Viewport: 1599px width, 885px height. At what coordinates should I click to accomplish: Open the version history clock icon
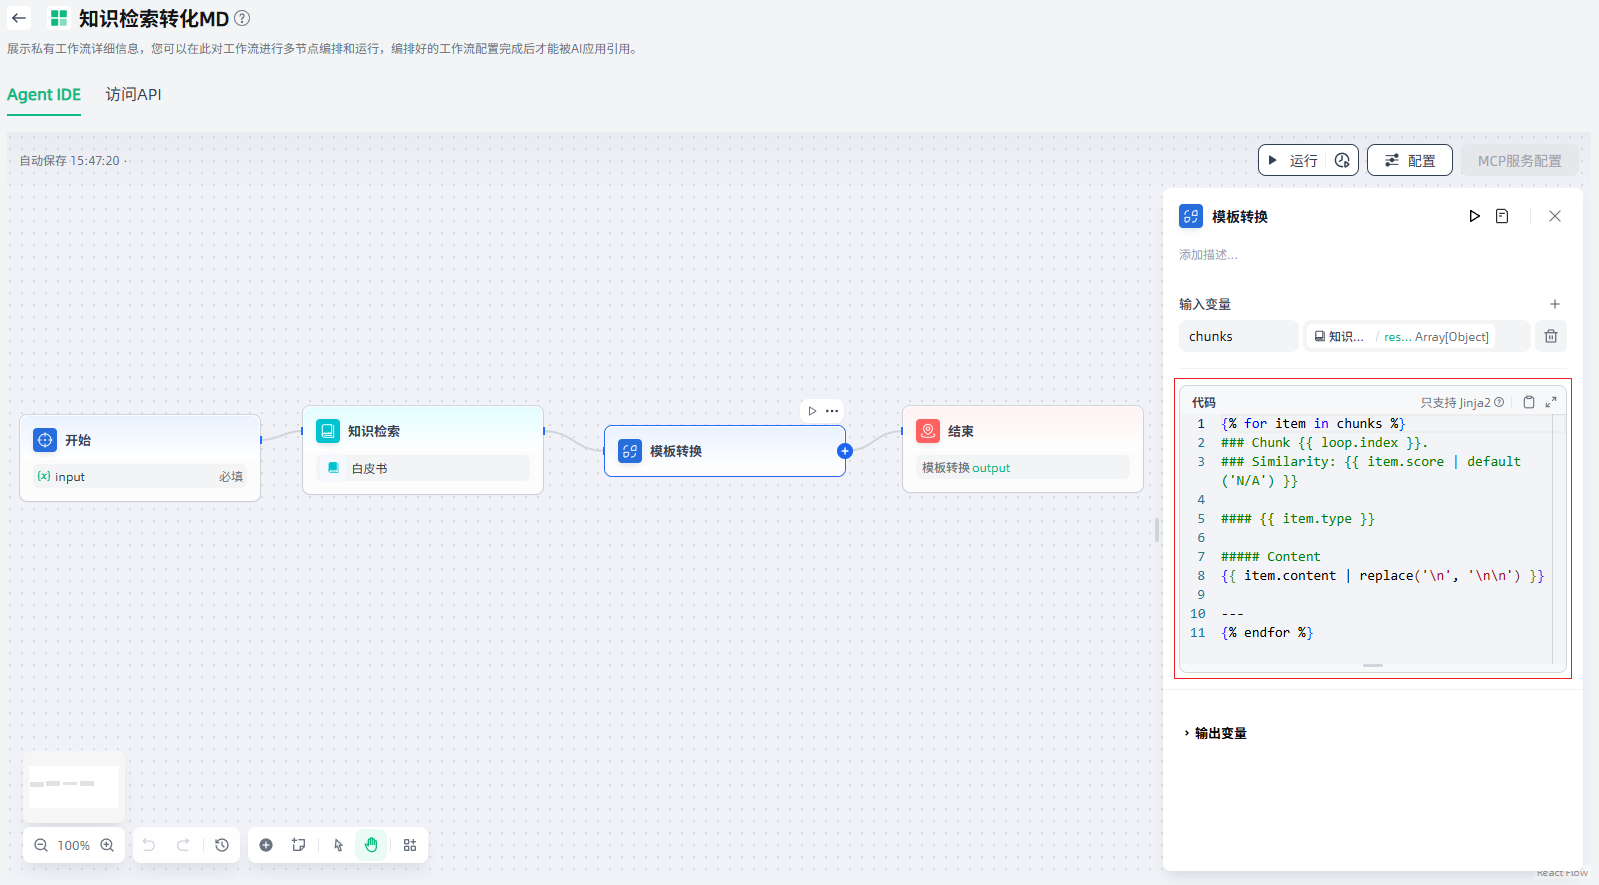[222, 845]
